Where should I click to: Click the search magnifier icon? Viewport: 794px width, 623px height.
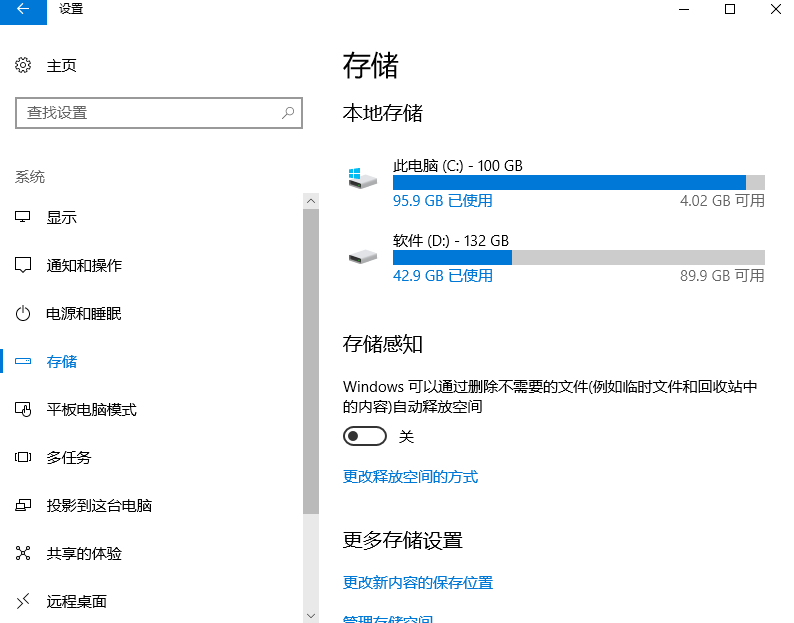(x=288, y=112)
